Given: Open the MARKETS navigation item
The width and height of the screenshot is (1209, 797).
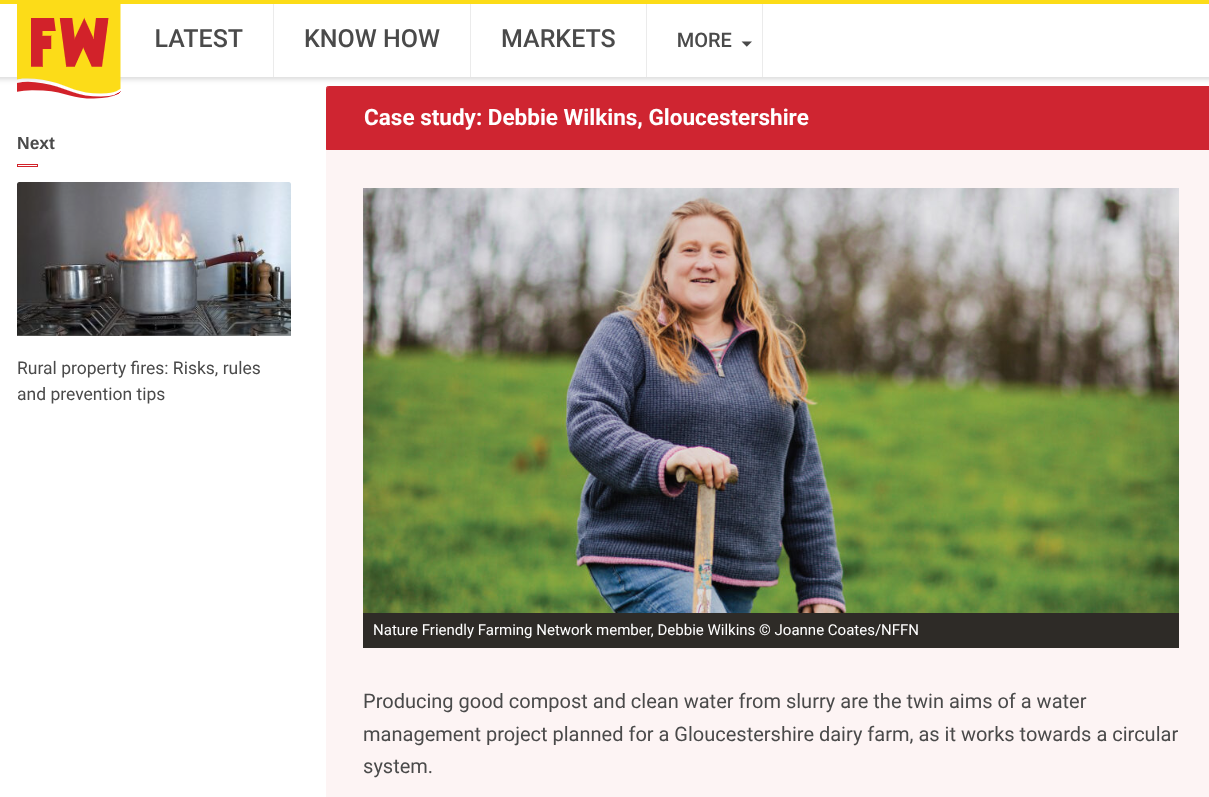Looking at the screenshot, I should pyautogui.click(x=558, y=39).
